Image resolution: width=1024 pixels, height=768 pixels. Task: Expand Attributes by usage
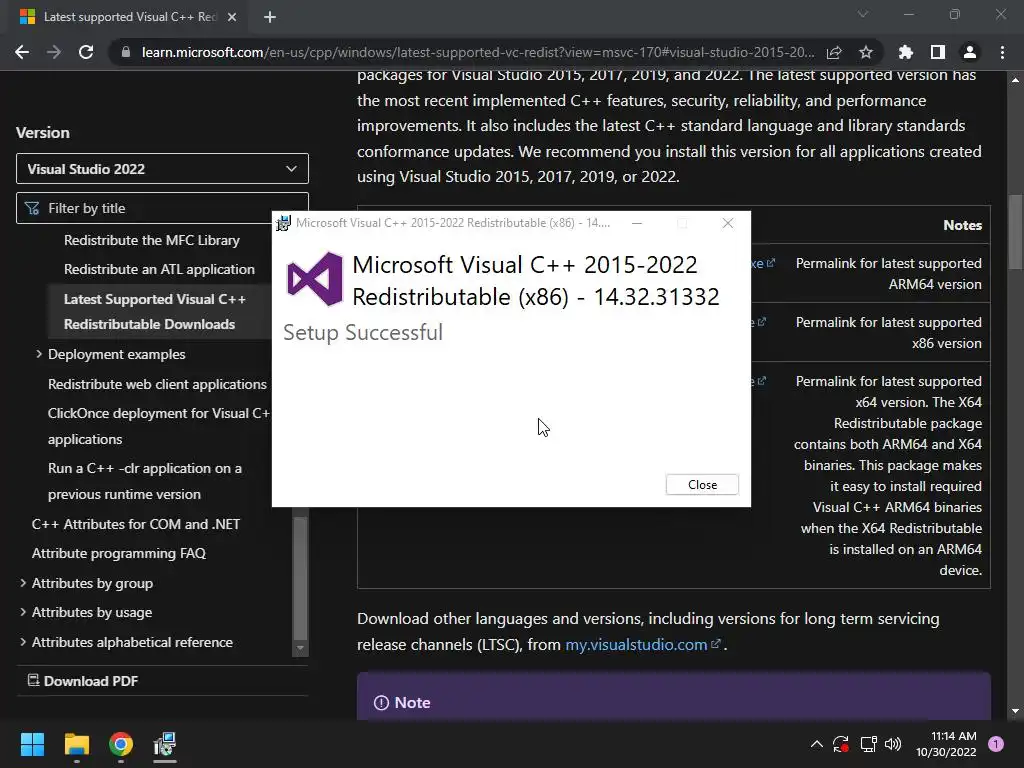click(x=23, y=612)
